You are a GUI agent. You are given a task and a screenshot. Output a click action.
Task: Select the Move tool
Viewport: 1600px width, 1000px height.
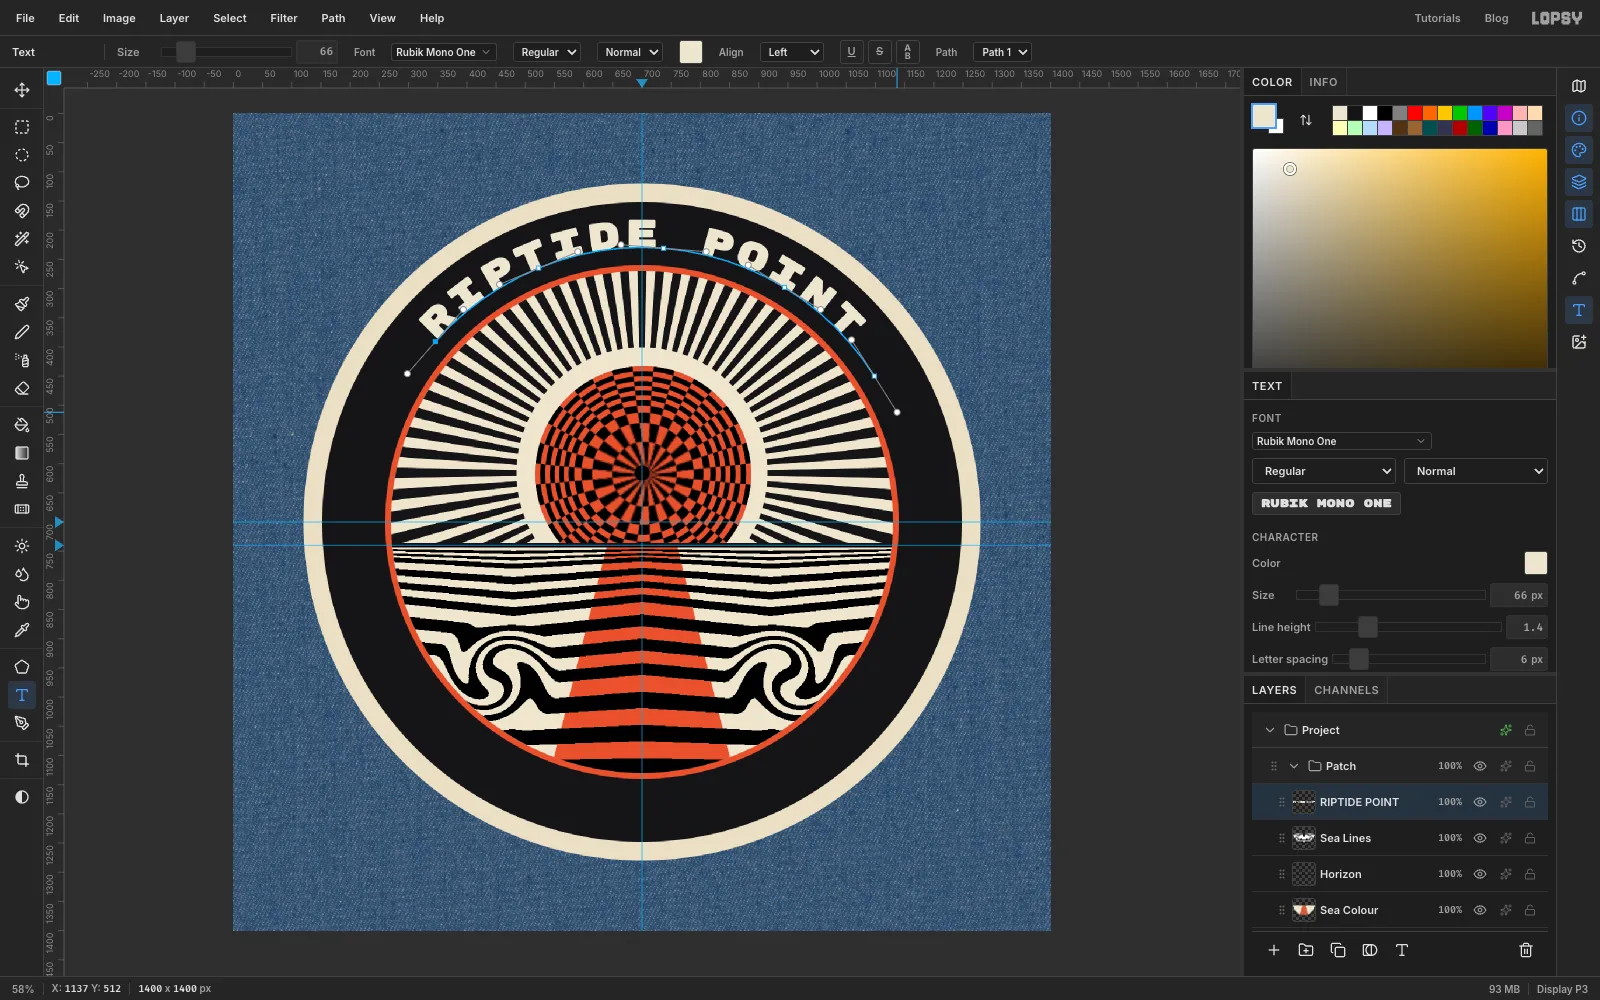(22, 90)
